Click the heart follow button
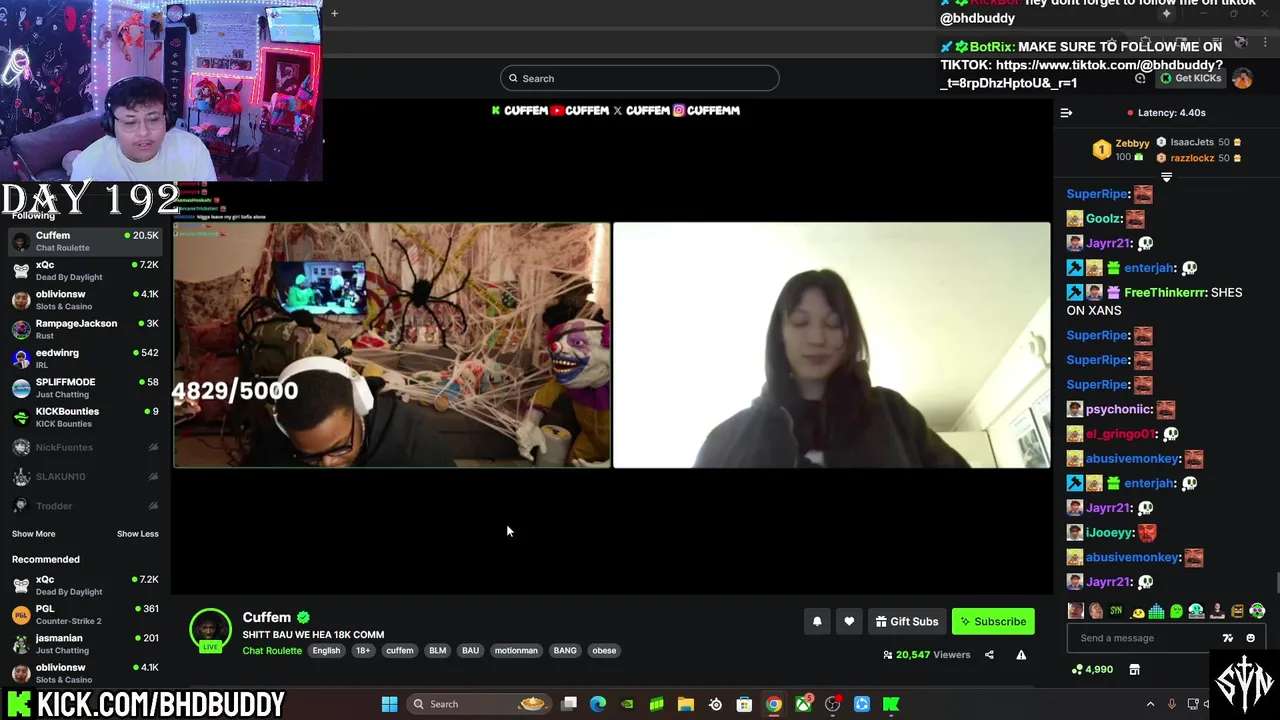The height and width of the screenshot is (720, 1280). pyautogui.click(x=849, y=621)
